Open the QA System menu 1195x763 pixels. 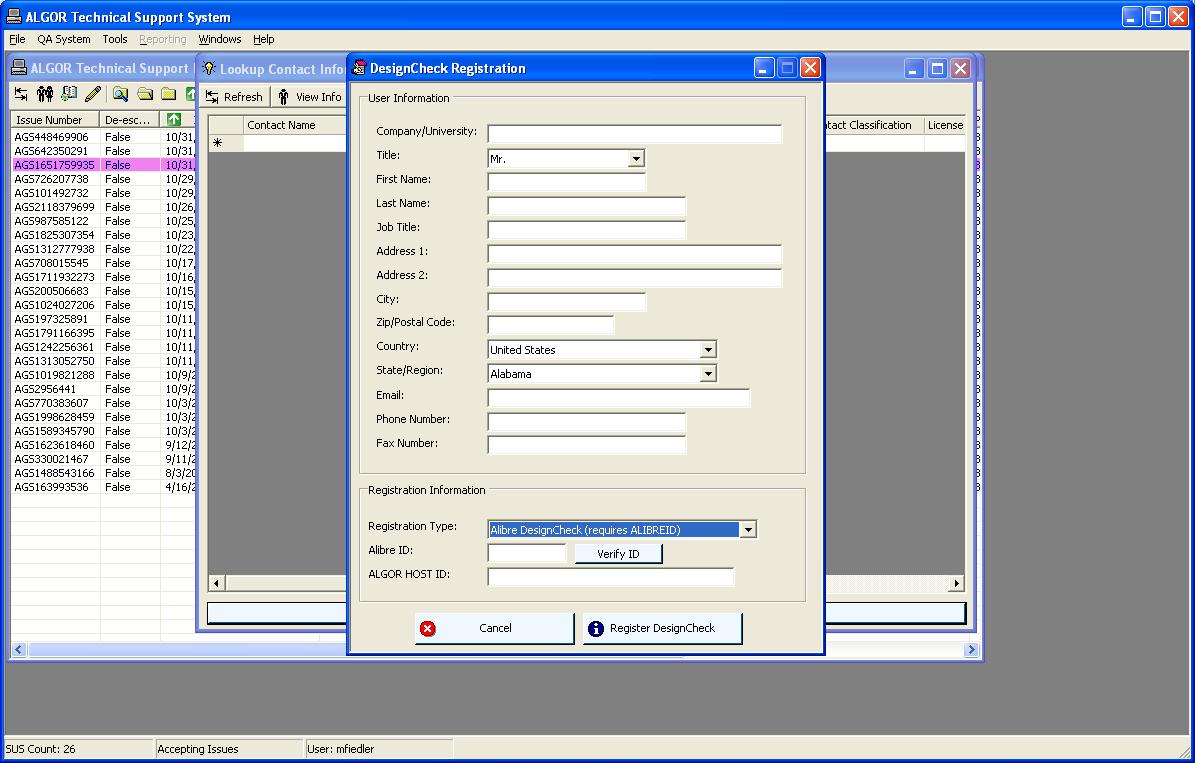coord(64,39)
